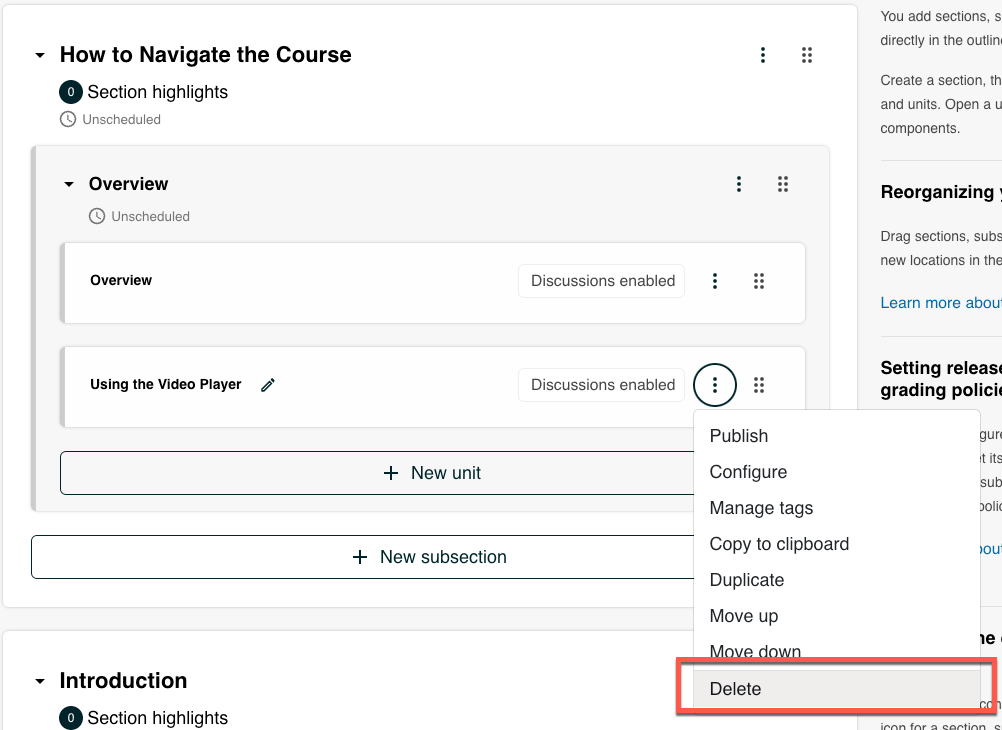Click the drag handle beside Using the Video Player

759,385
